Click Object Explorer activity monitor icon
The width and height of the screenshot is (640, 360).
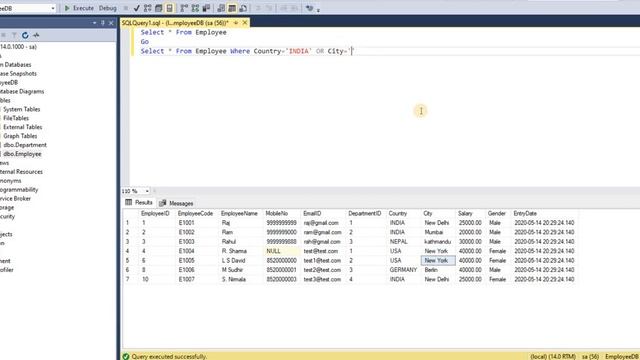point(36,36)
